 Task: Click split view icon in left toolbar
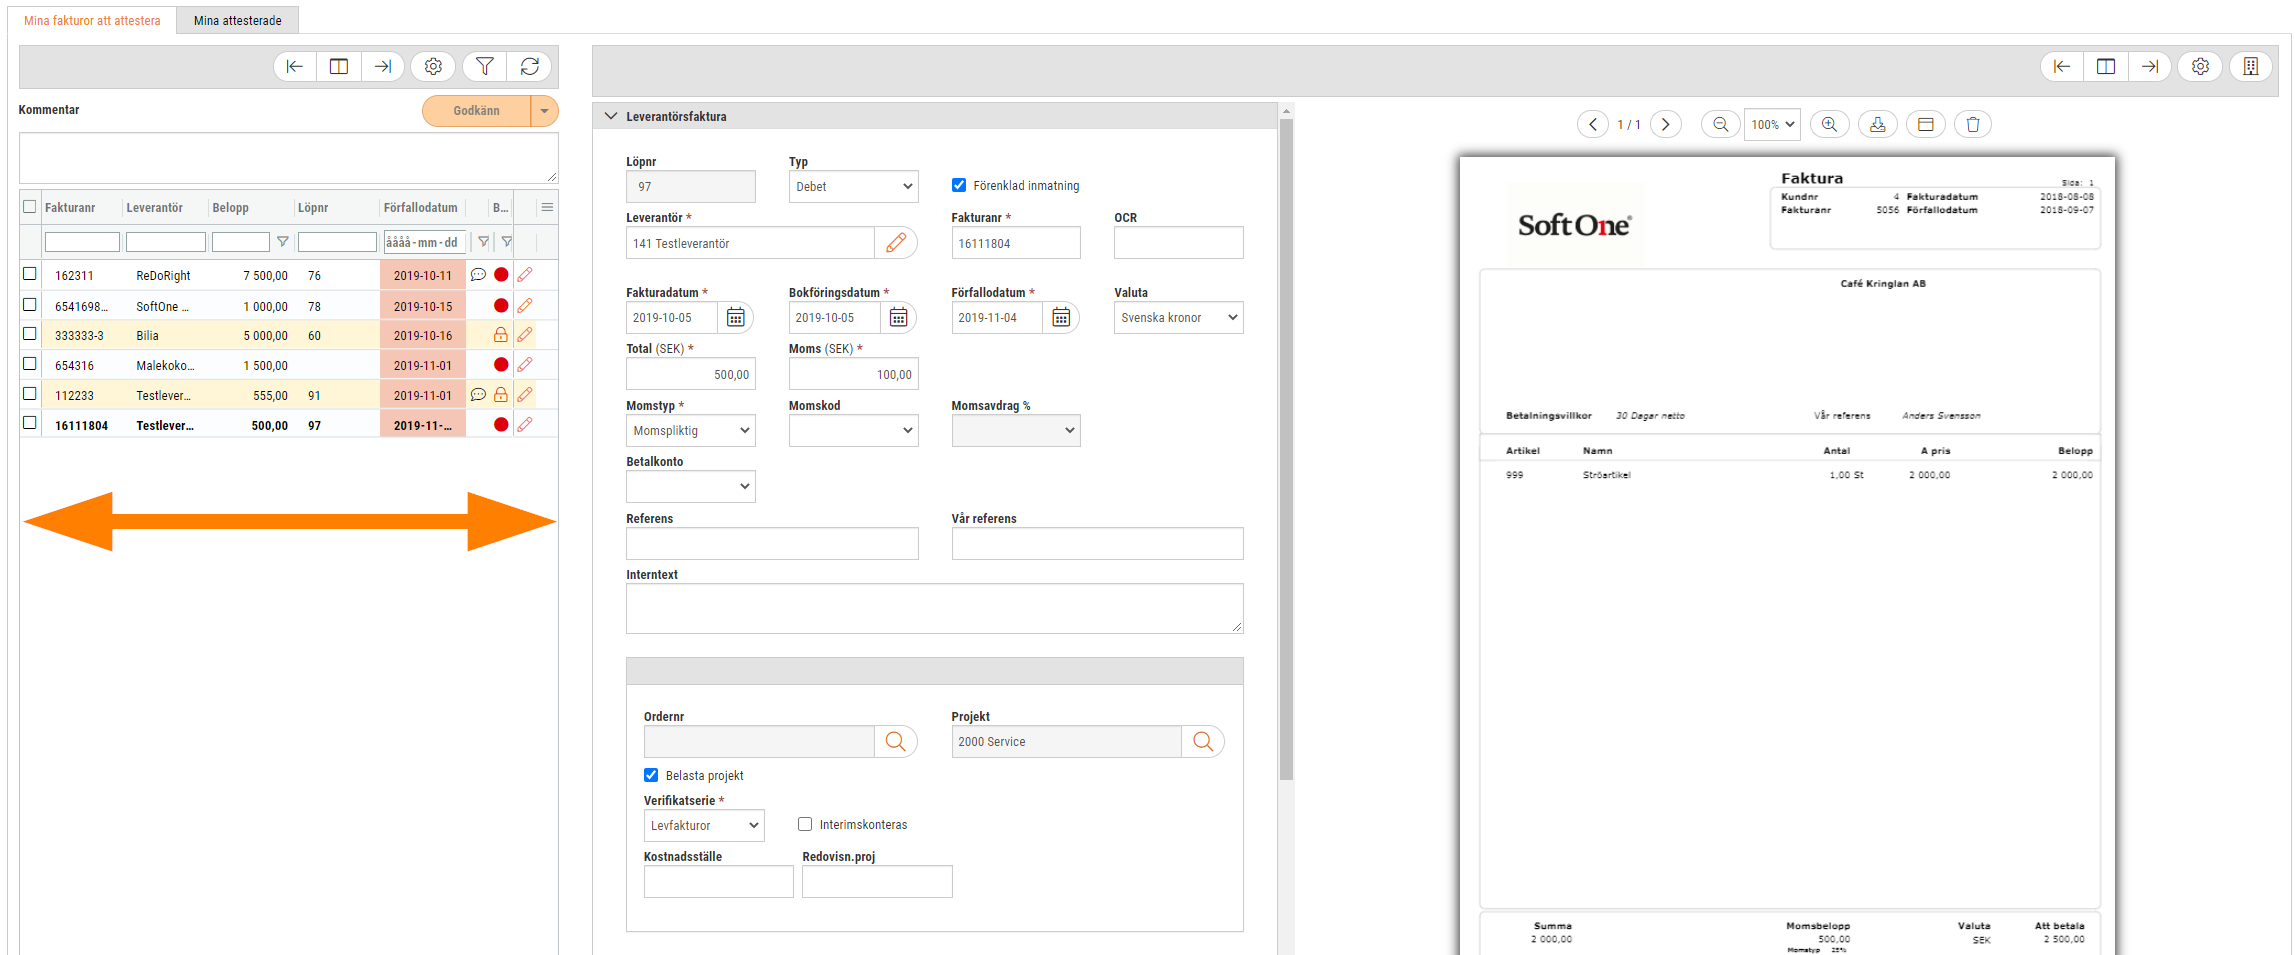pyautogui.click(x=339, y=66)
